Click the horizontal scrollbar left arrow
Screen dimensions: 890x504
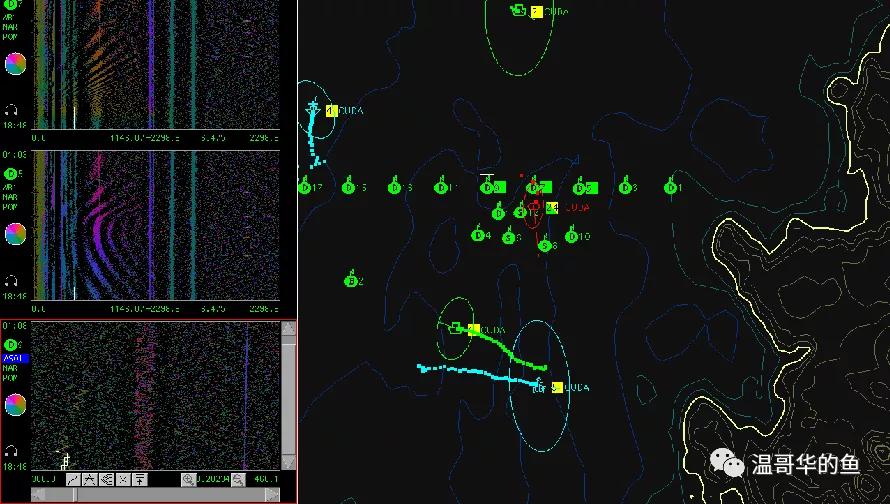(38, 495)
